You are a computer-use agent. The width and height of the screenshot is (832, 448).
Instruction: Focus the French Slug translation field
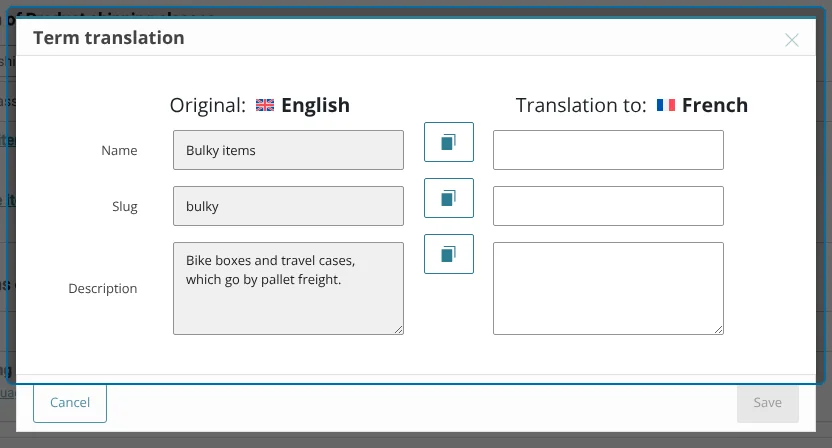608,206
